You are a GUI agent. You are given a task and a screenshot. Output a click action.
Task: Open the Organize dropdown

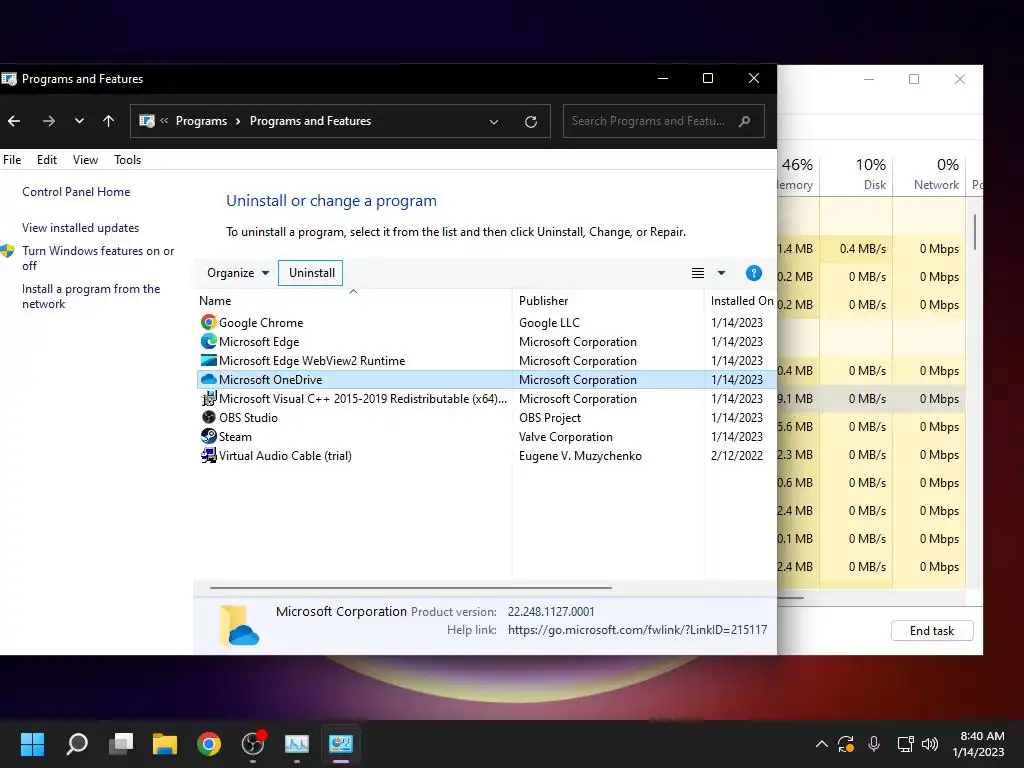pos(238,273)
